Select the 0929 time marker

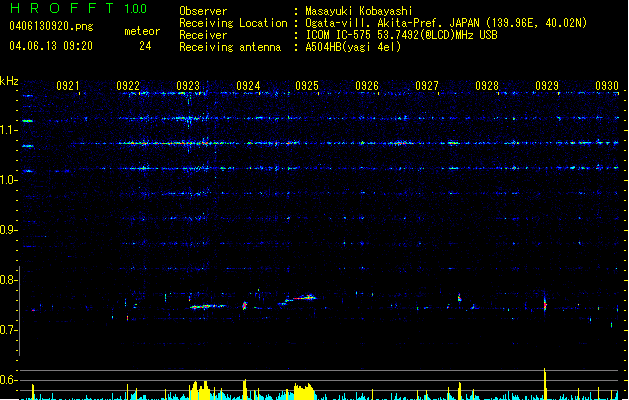[547, 86]
